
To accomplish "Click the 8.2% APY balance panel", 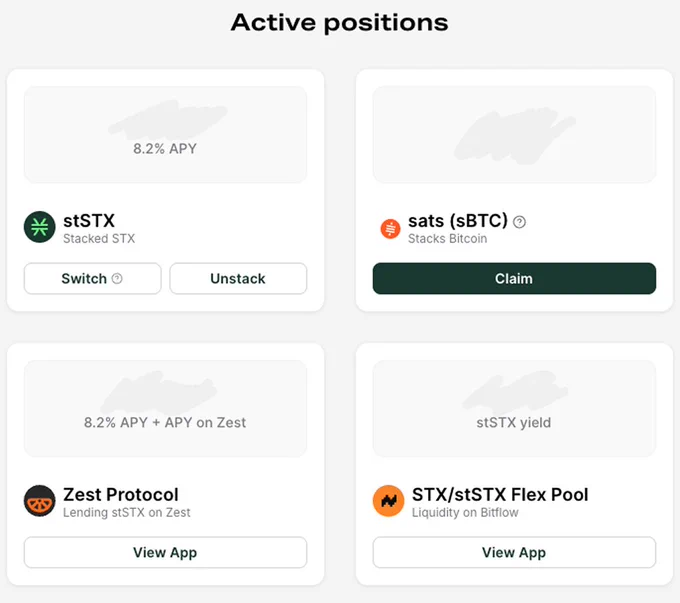I will [x=165, y=134].
